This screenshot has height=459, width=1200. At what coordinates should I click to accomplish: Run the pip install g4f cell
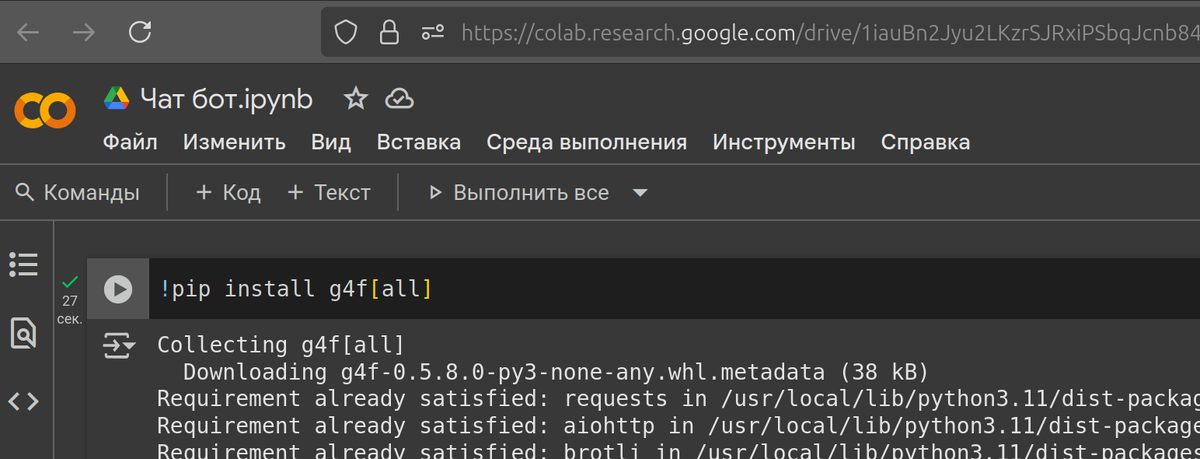[x=118, y=289]
